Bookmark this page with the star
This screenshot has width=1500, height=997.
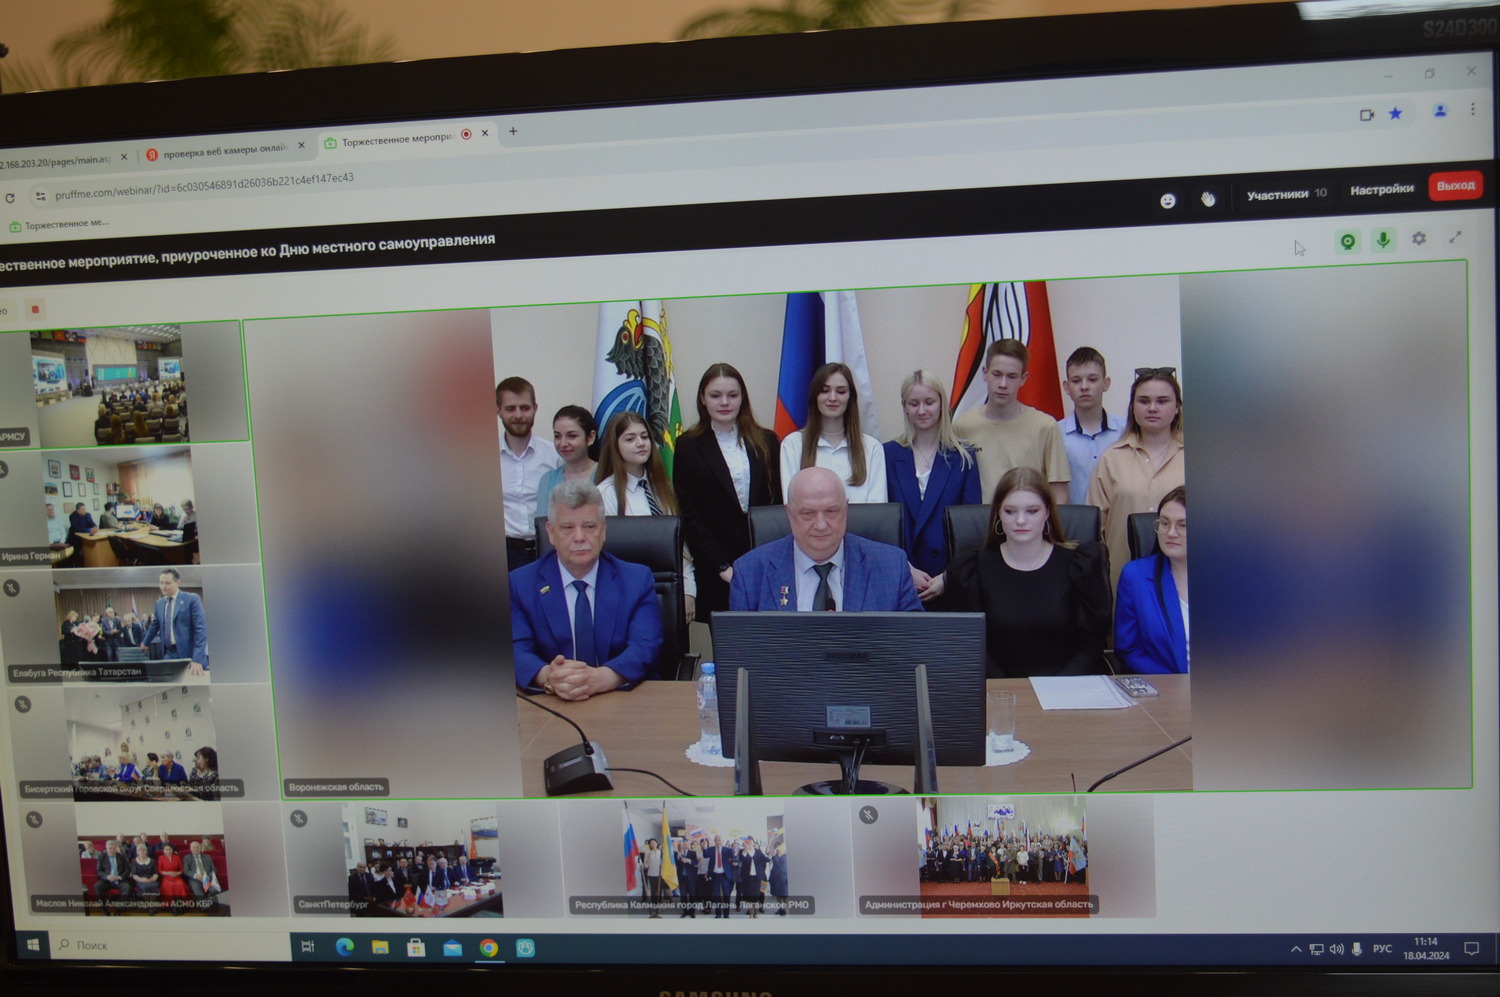point(1395,114)
